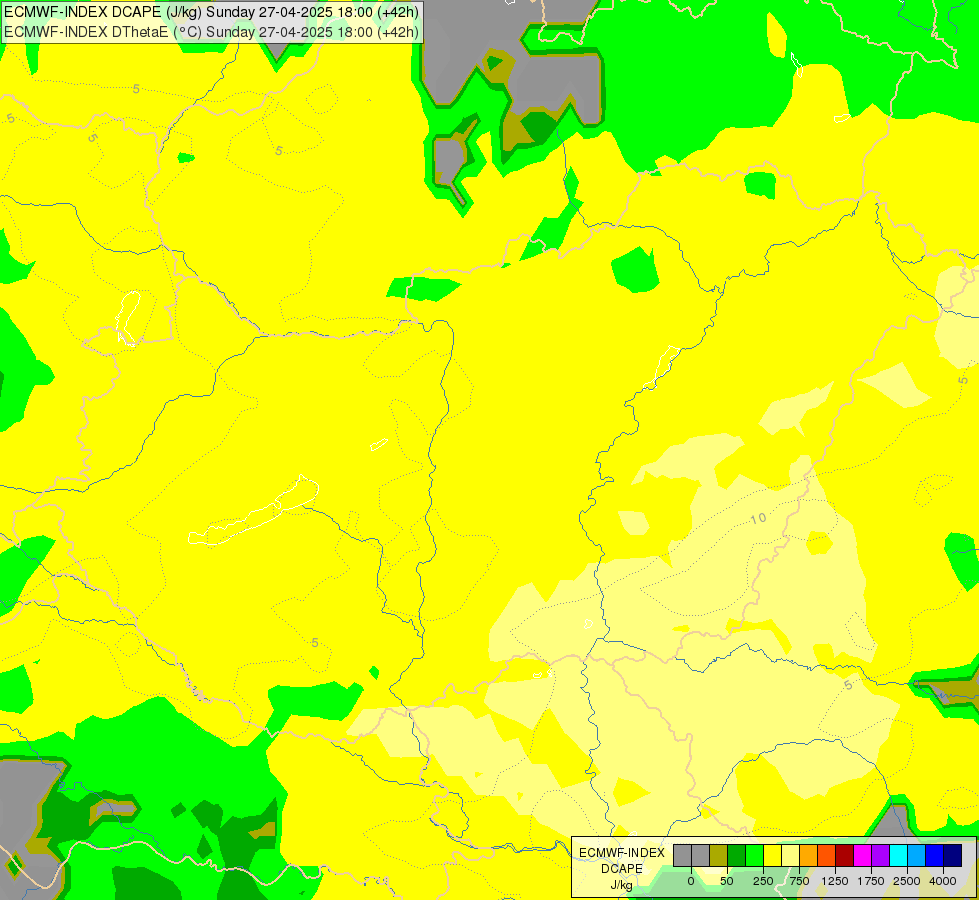Image resolution: width=979 pixels, height=900 pixels.
Task: Click the legend label '0'
Action: pos(691,881)
